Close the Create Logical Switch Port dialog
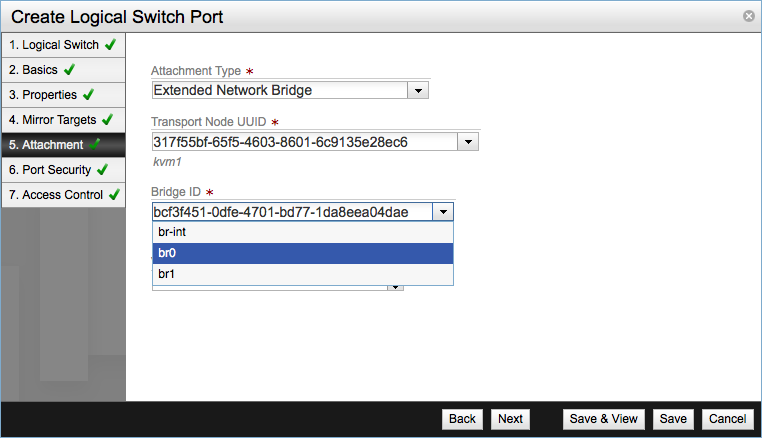 coord(748,17)
